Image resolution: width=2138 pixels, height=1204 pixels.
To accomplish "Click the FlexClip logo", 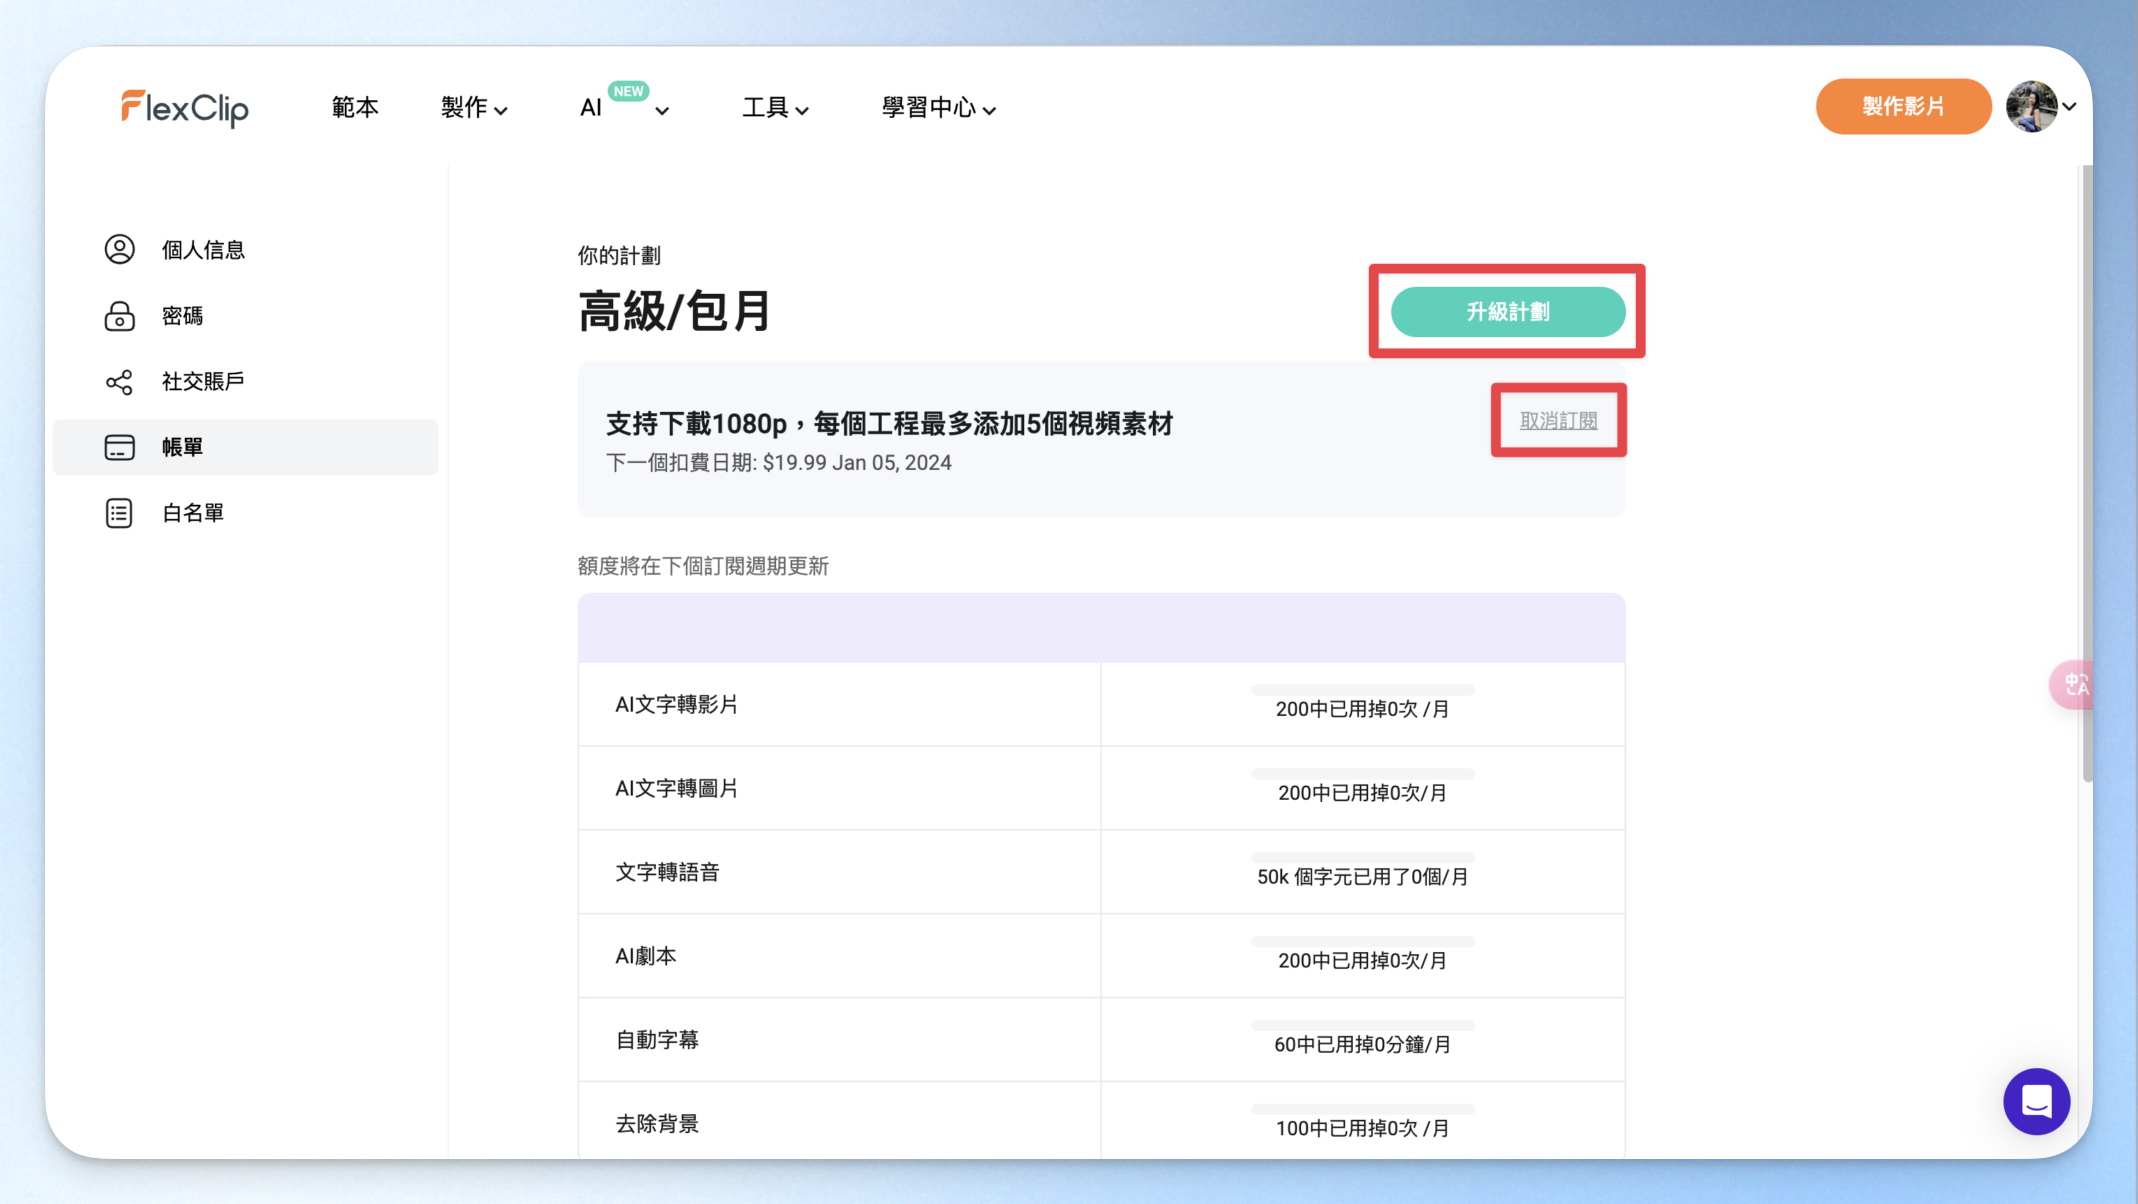I will click(x=185, y=108).
